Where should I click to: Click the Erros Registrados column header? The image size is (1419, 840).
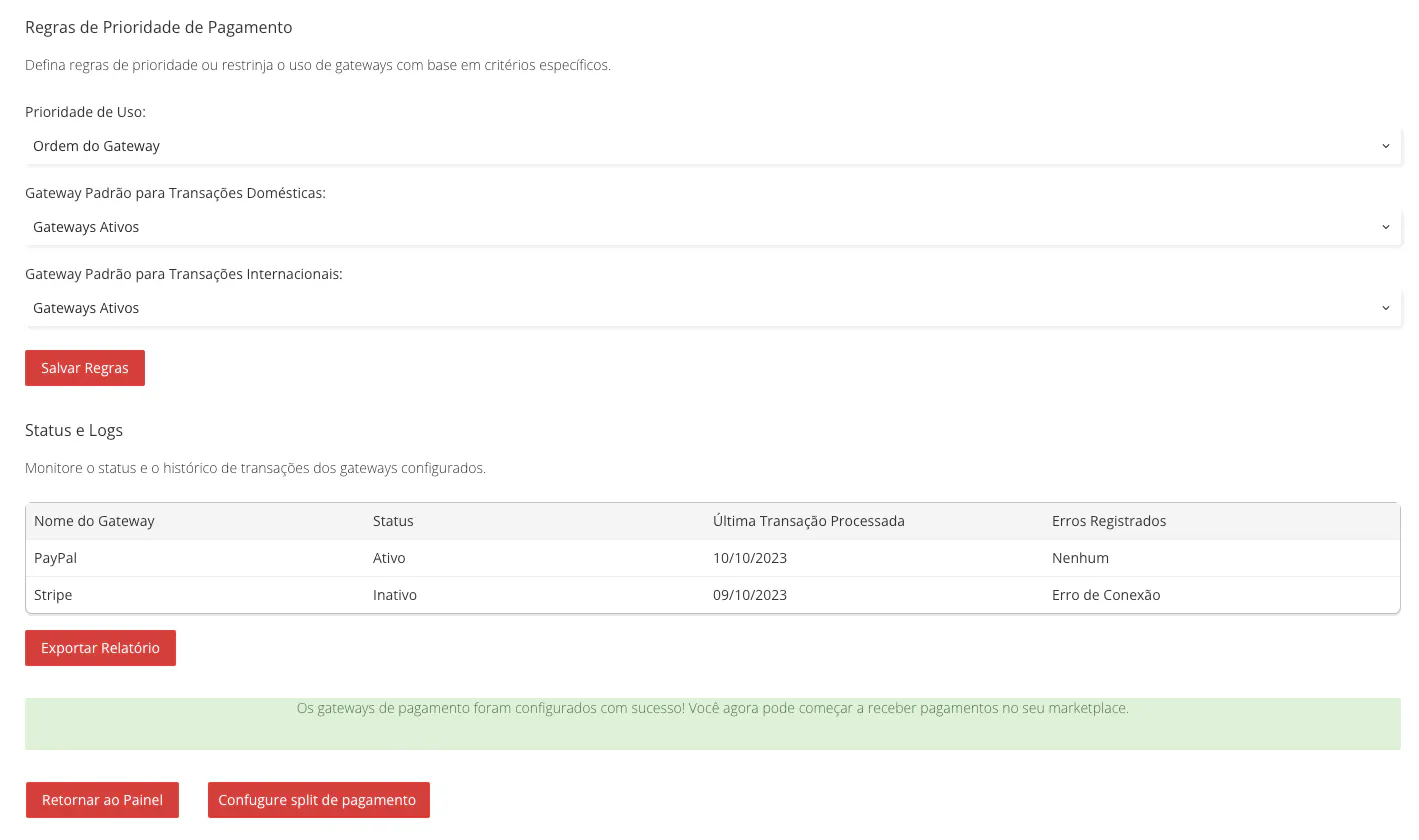(x=1109, y=521)
